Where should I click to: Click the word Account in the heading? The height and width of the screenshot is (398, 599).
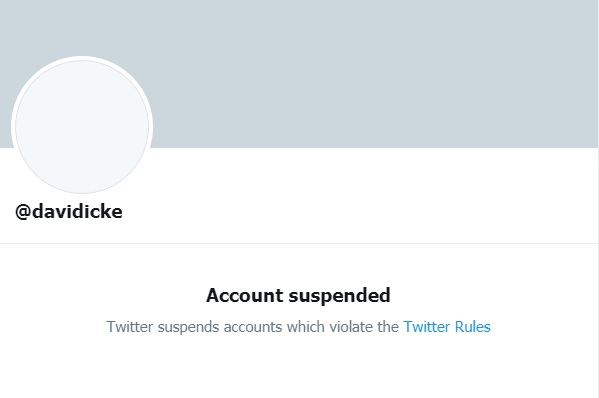click(x=244, y=295)
